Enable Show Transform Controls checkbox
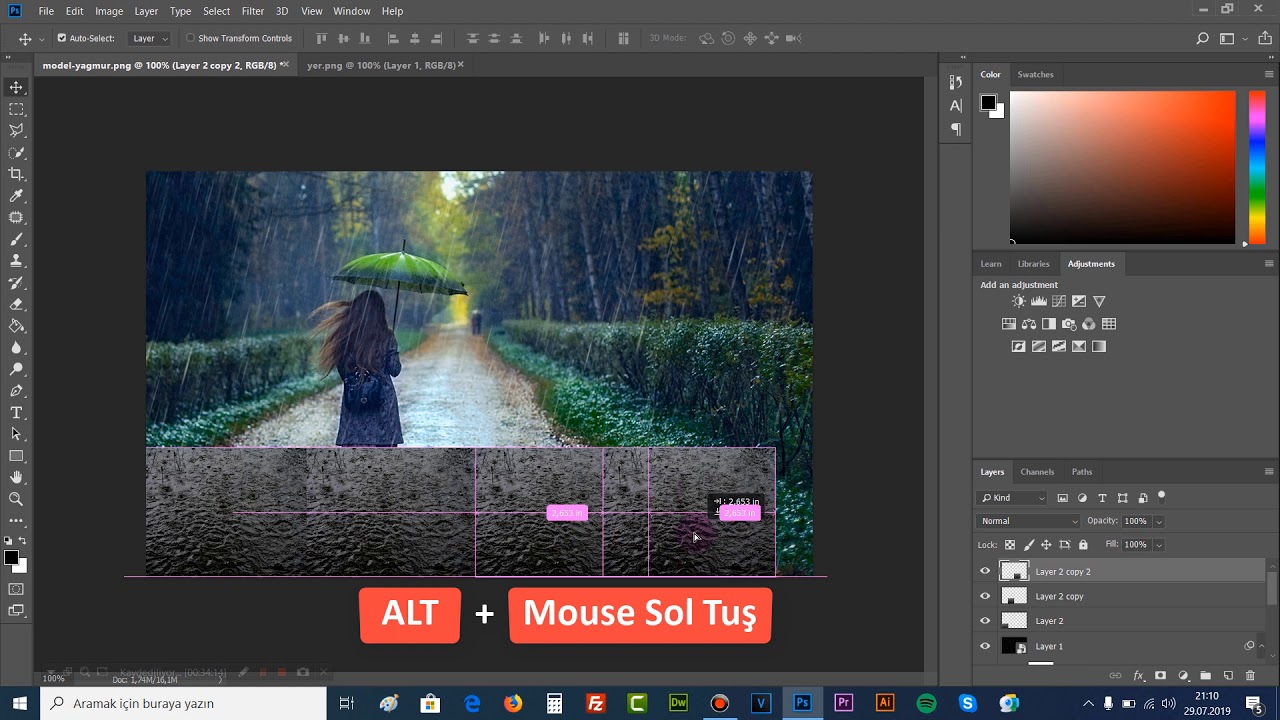This screenshot has height=720, width=1280. point(190,38)
